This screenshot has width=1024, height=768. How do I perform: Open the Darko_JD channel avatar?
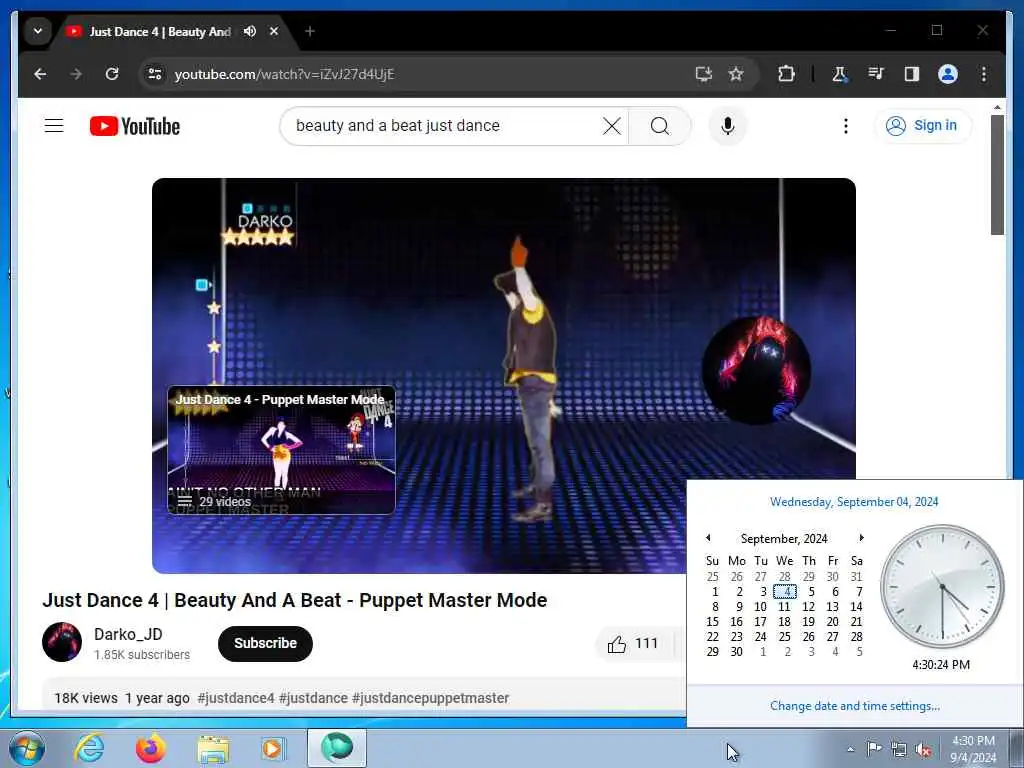[x=62, y=642]
